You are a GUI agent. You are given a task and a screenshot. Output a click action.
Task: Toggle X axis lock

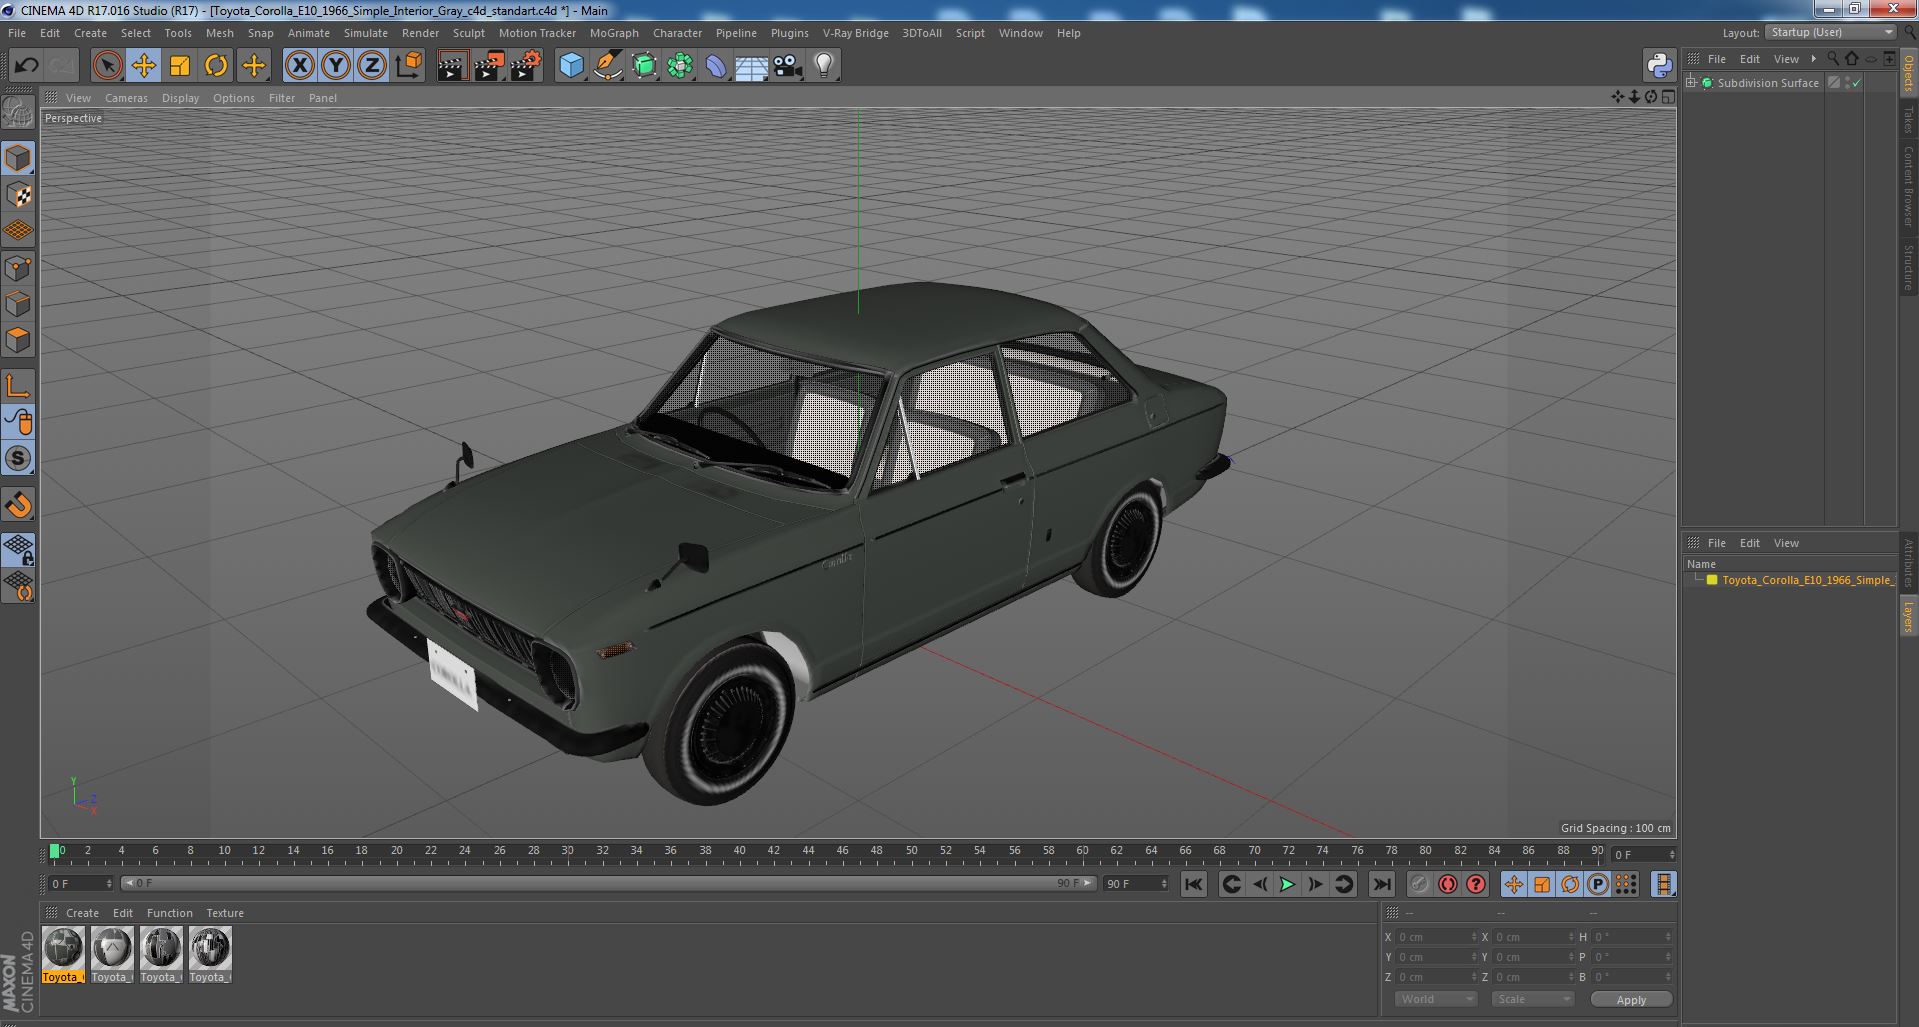click(x=299, y=66)
